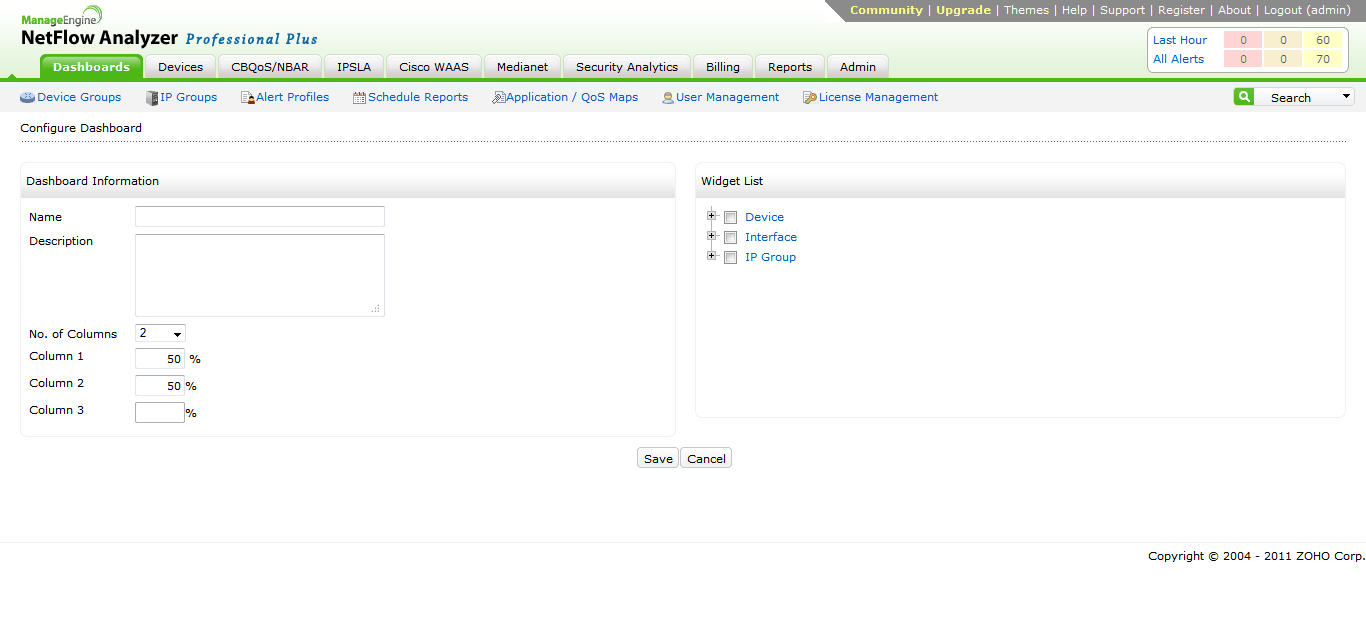
Task: Click the Save button
Action: coord(658,458)
